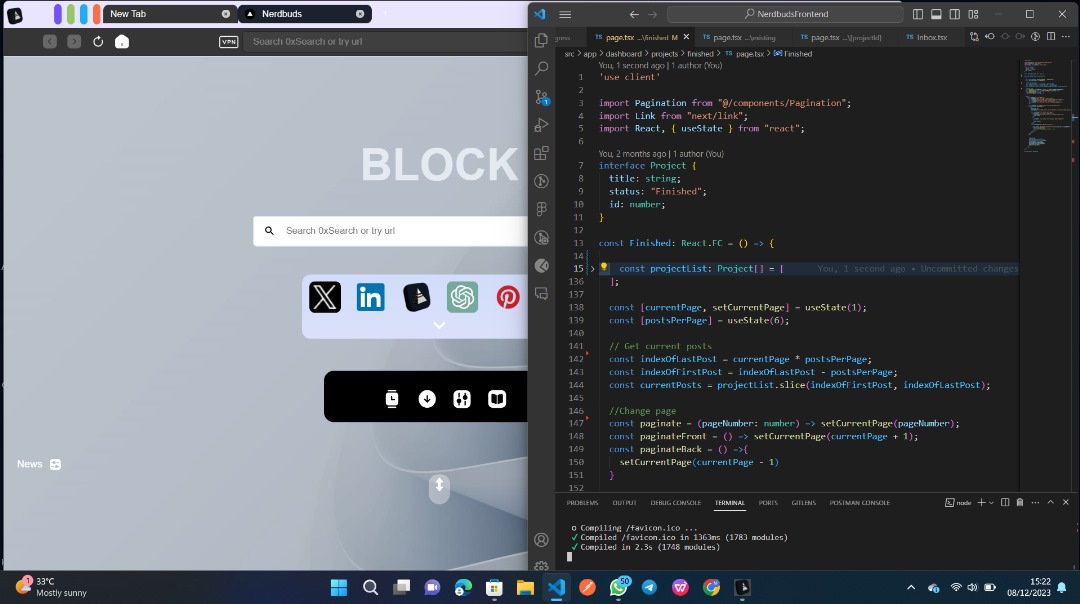This screenshot has width=1080, height=604.
Task: Open the Accounts icon in activity bar
Action: (541, 540)
